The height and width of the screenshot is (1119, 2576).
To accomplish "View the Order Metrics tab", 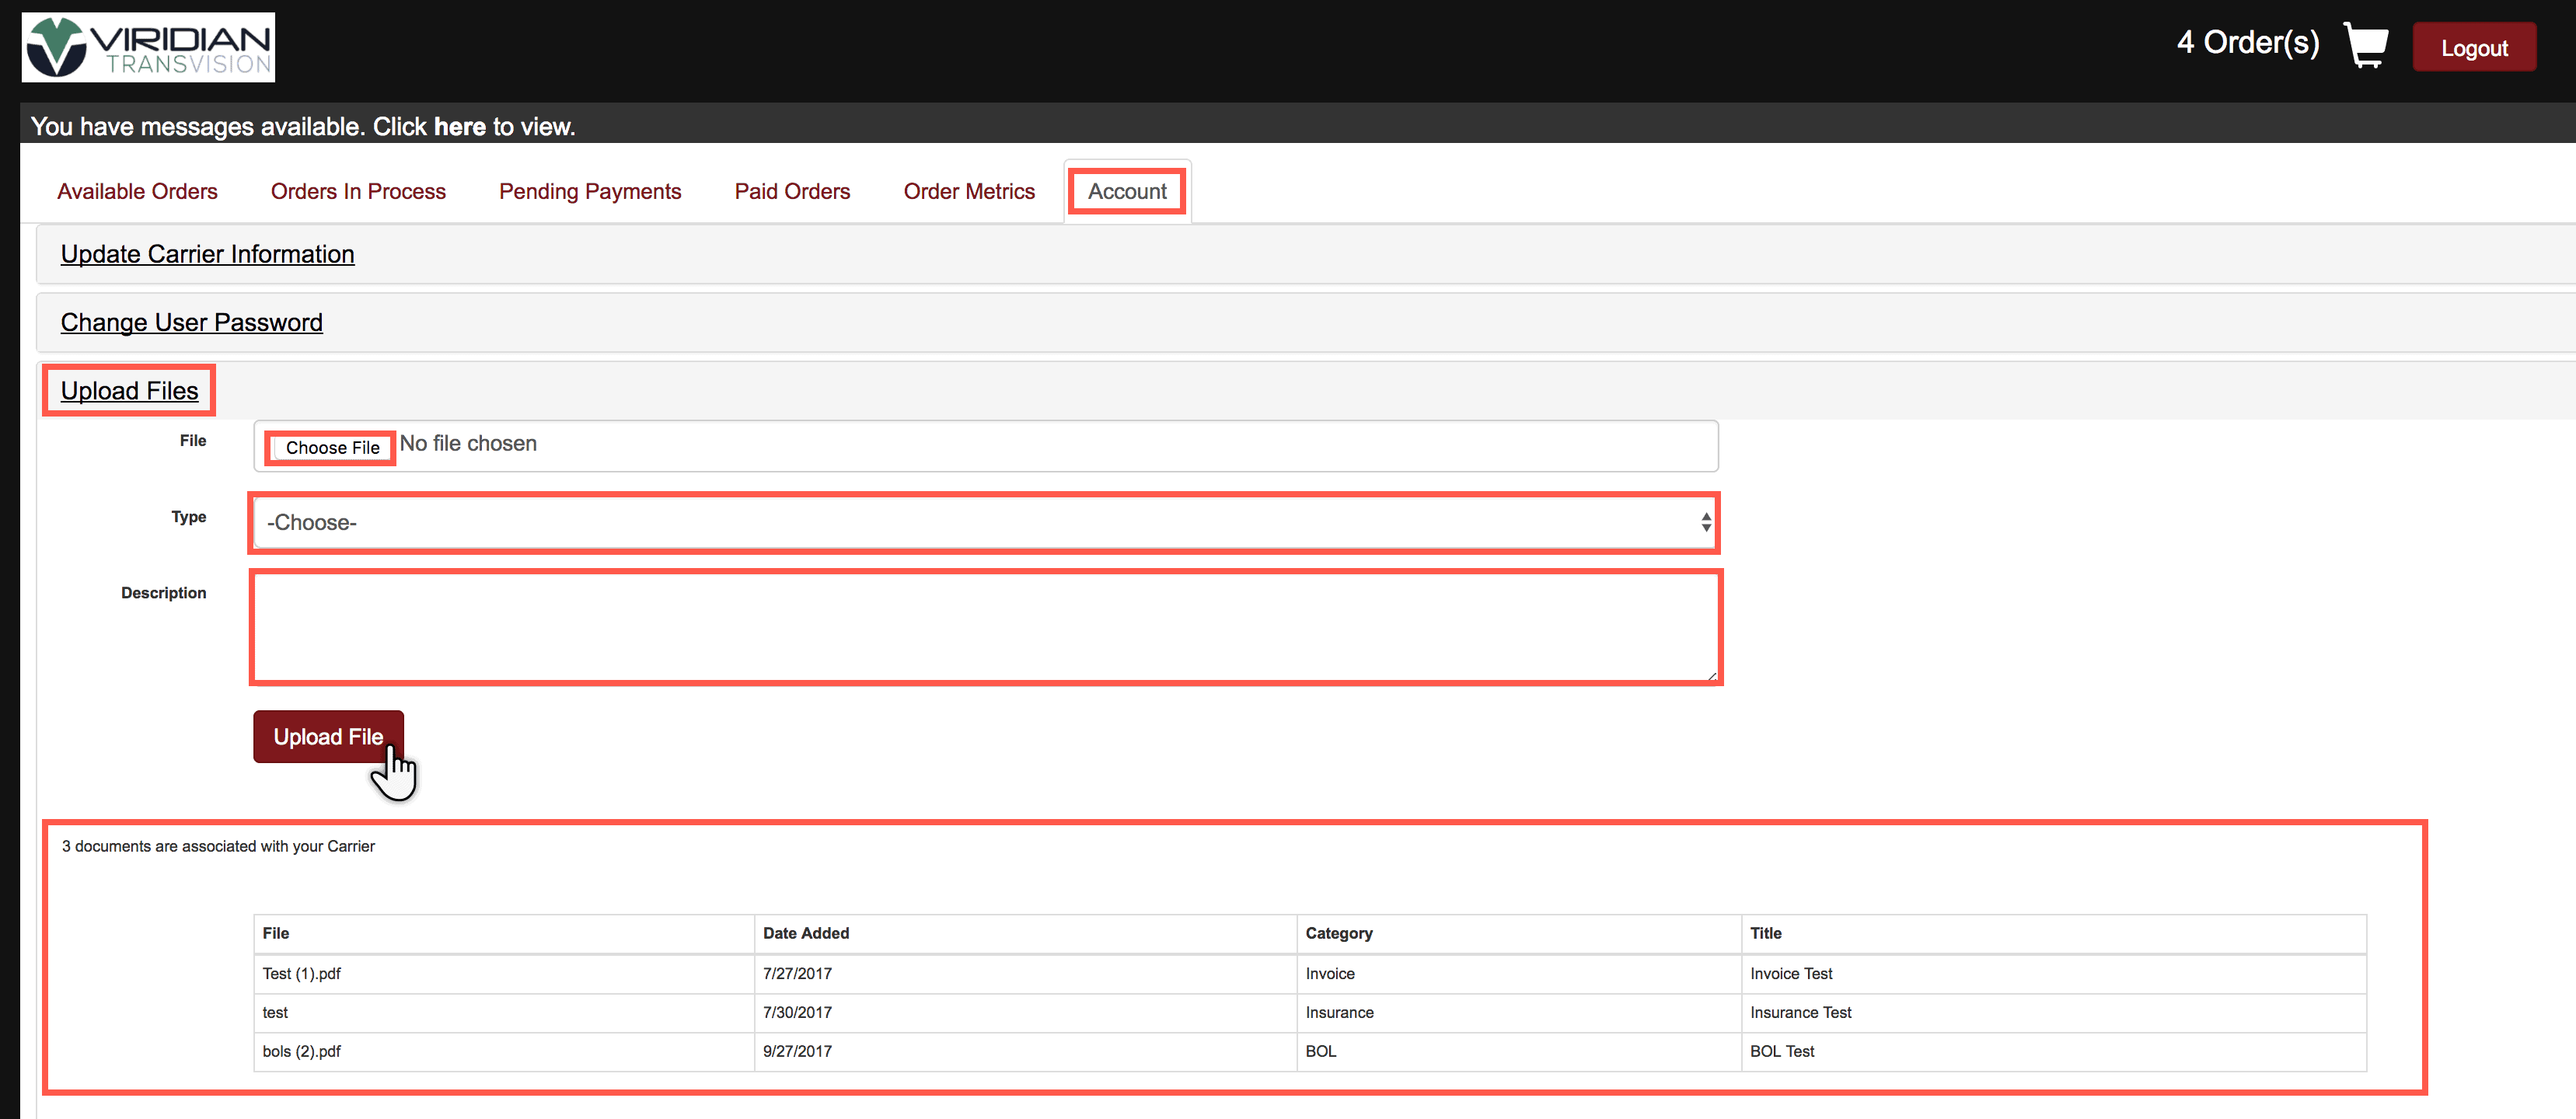I will click(968, 191).
